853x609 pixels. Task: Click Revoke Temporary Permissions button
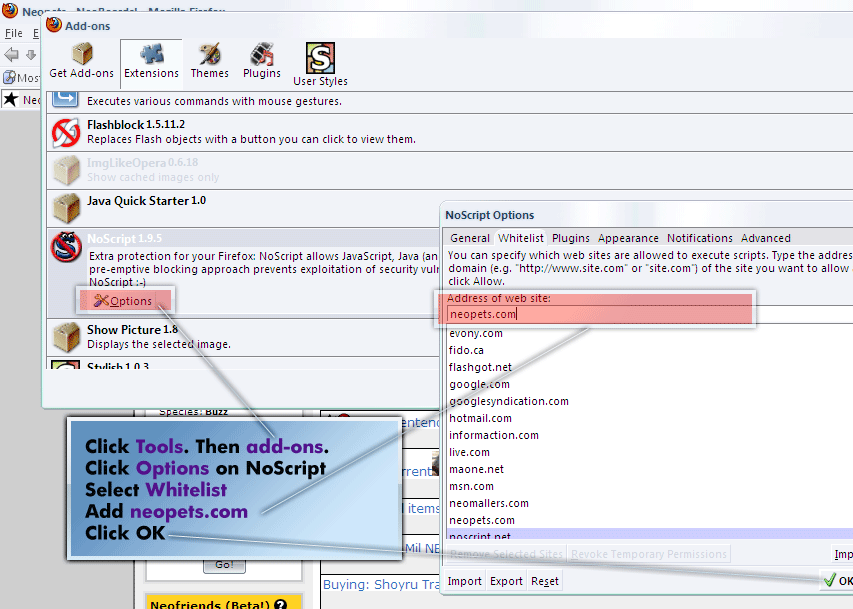point(648,554)
